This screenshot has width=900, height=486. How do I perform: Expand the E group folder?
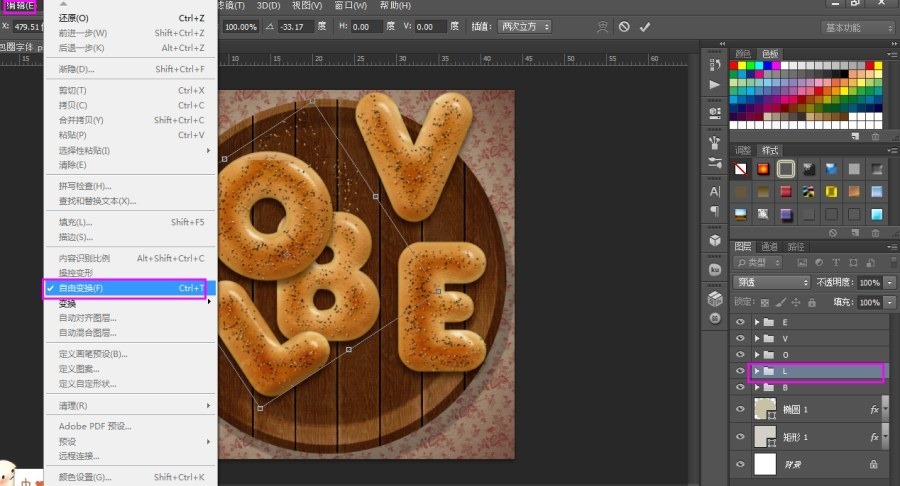pos(757,322)
